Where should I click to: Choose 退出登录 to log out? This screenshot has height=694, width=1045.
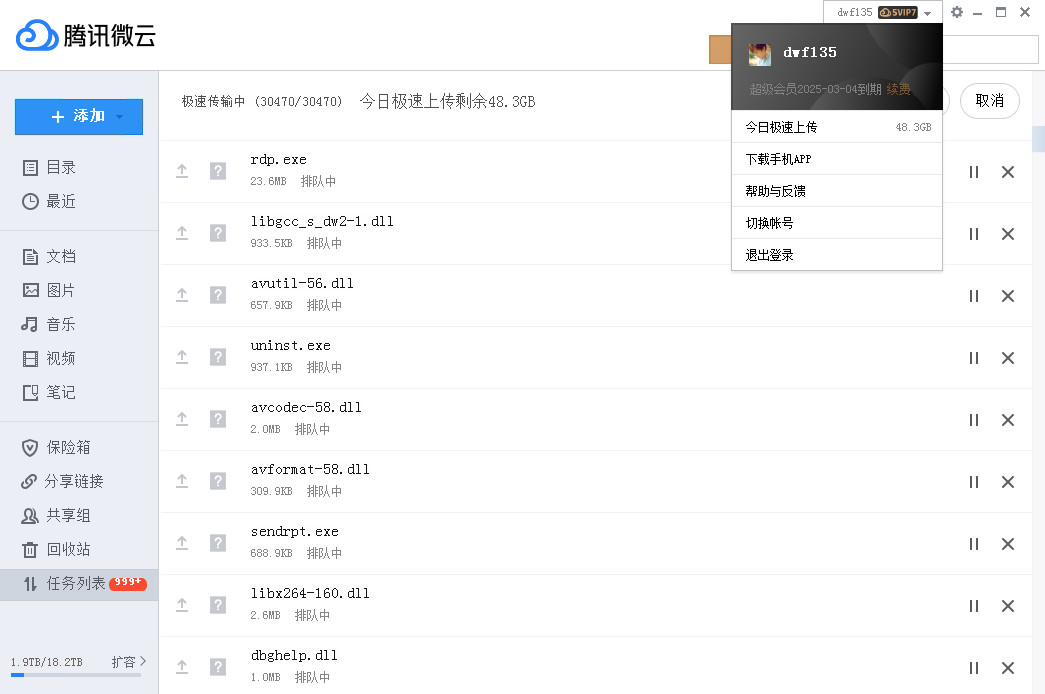point(836,255)
